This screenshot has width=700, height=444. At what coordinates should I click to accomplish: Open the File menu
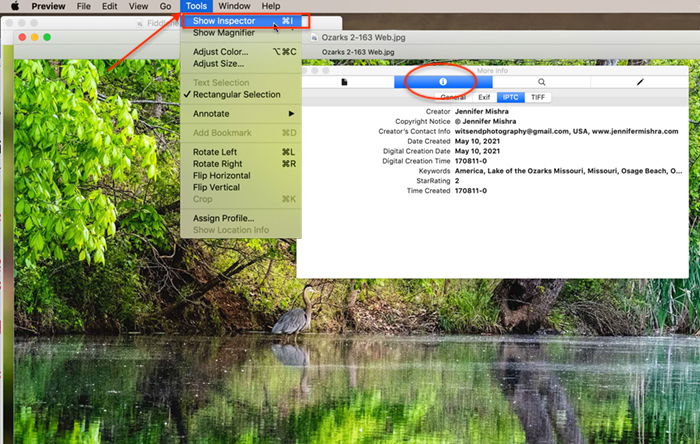tap(83, 6)
